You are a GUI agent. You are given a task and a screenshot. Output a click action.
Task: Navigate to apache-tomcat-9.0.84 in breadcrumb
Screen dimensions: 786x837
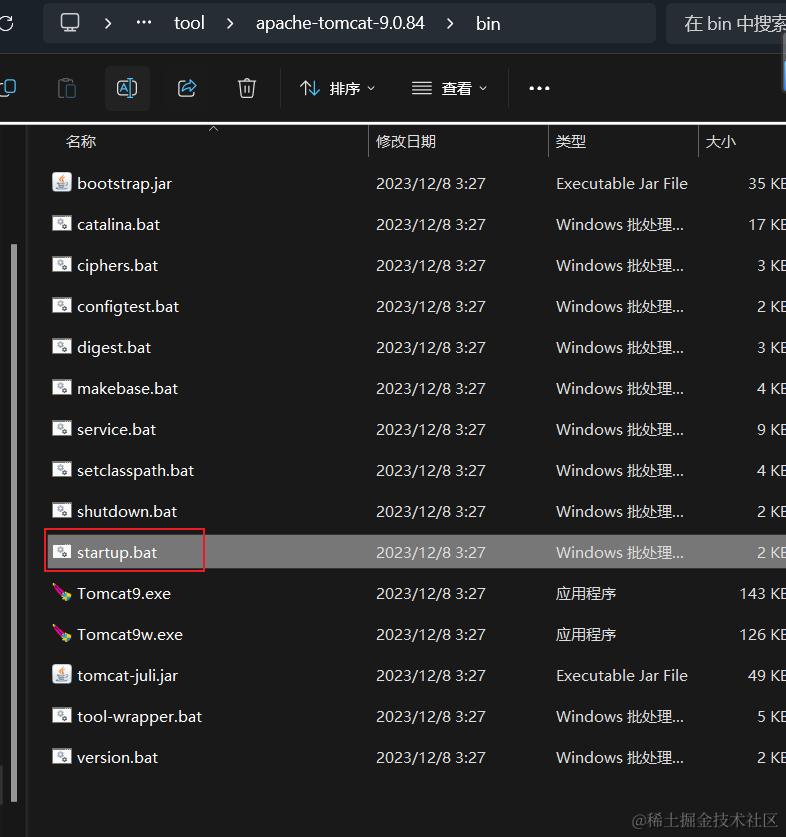pos(340,23)
